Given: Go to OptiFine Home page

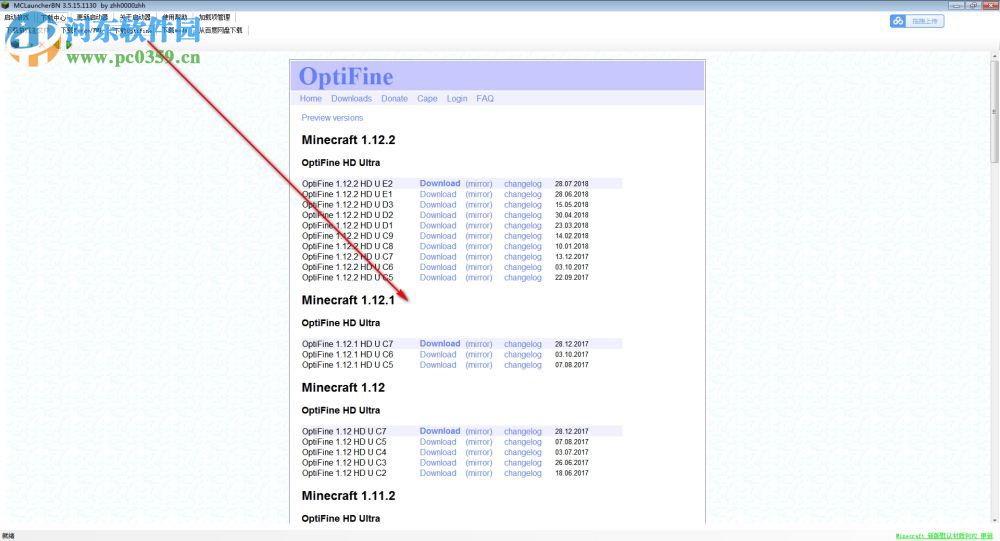Looking at the screenshot, I should (x=311, y=98).
